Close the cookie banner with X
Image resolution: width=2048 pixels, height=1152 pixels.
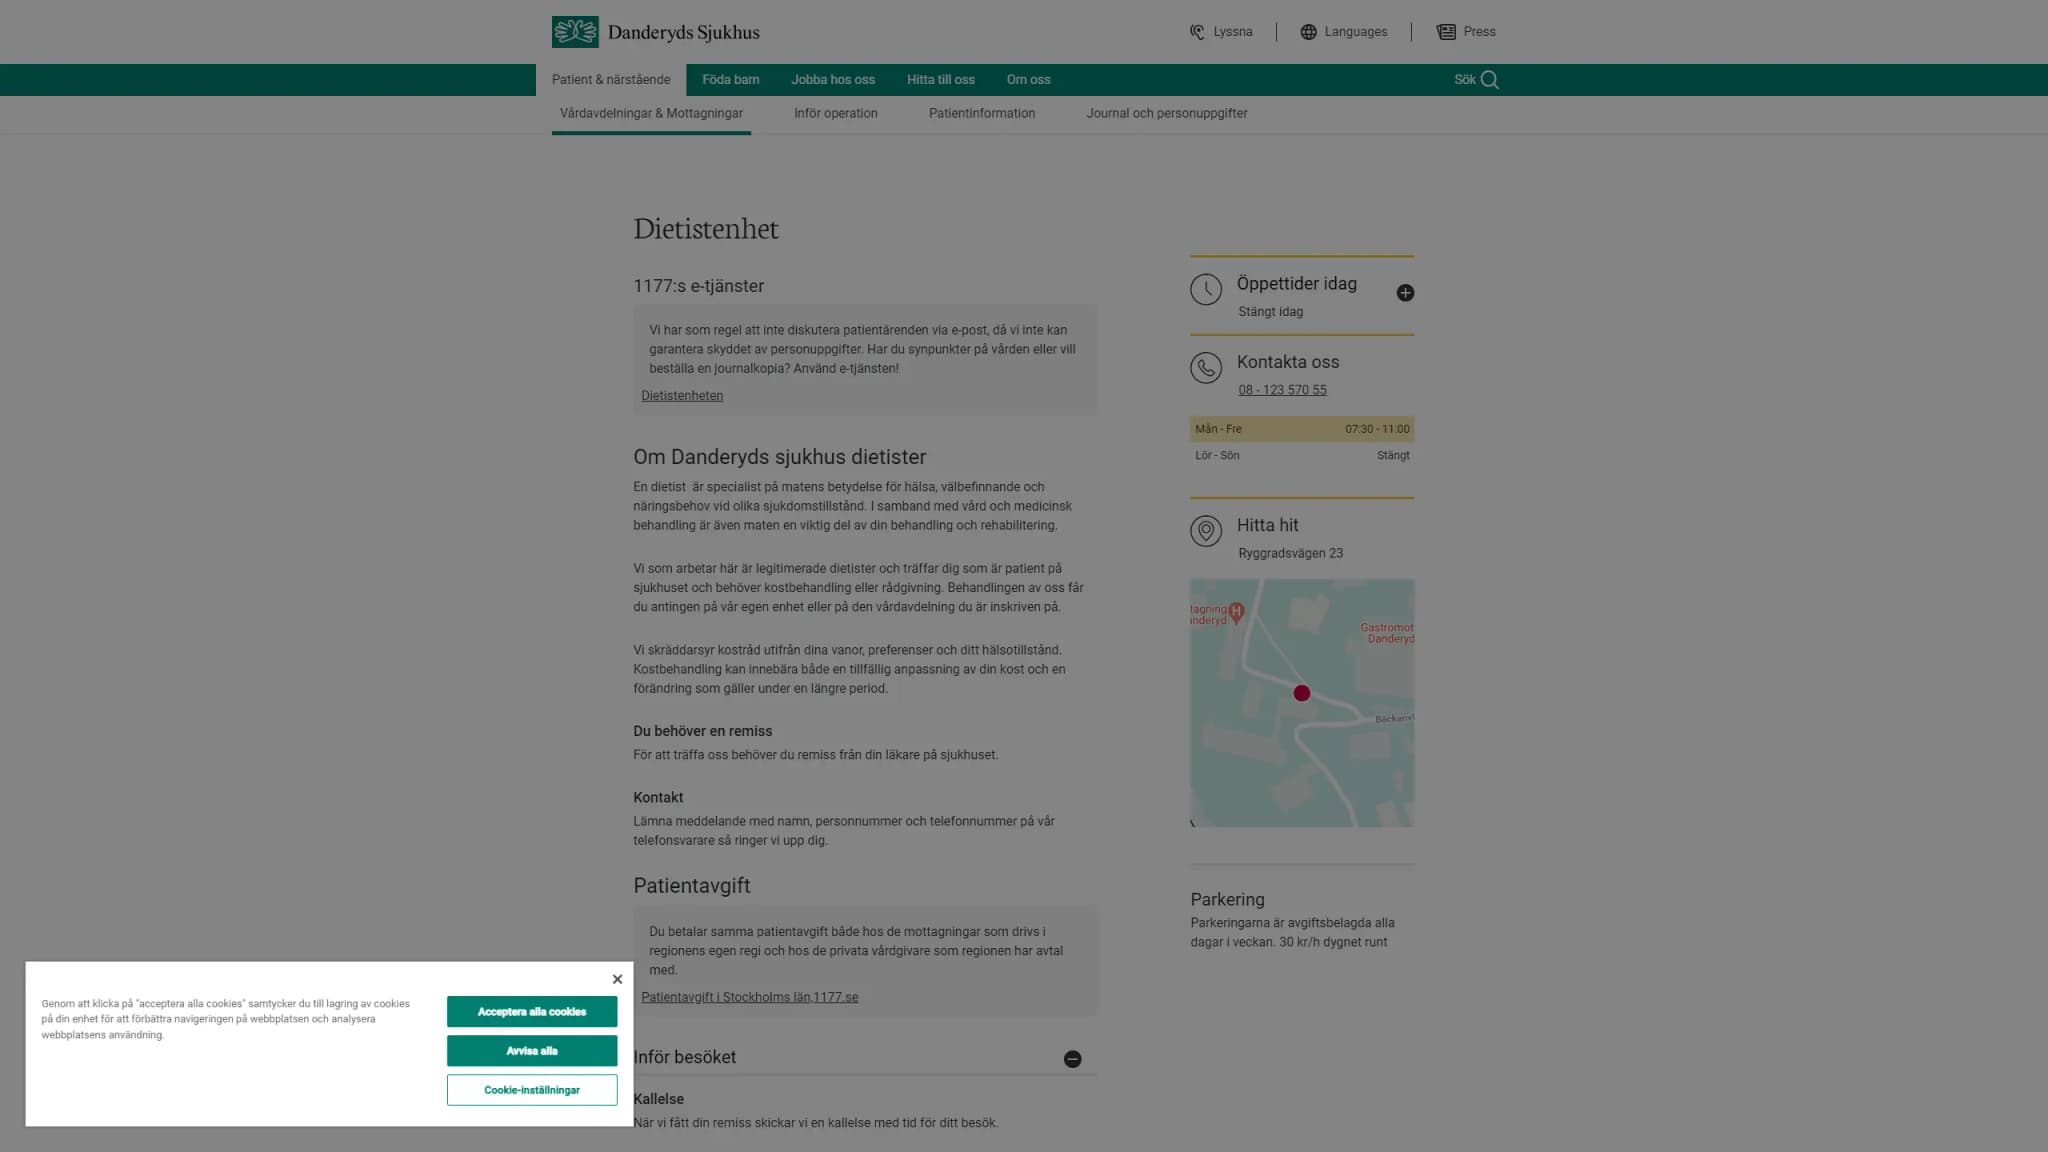point(617,979)
